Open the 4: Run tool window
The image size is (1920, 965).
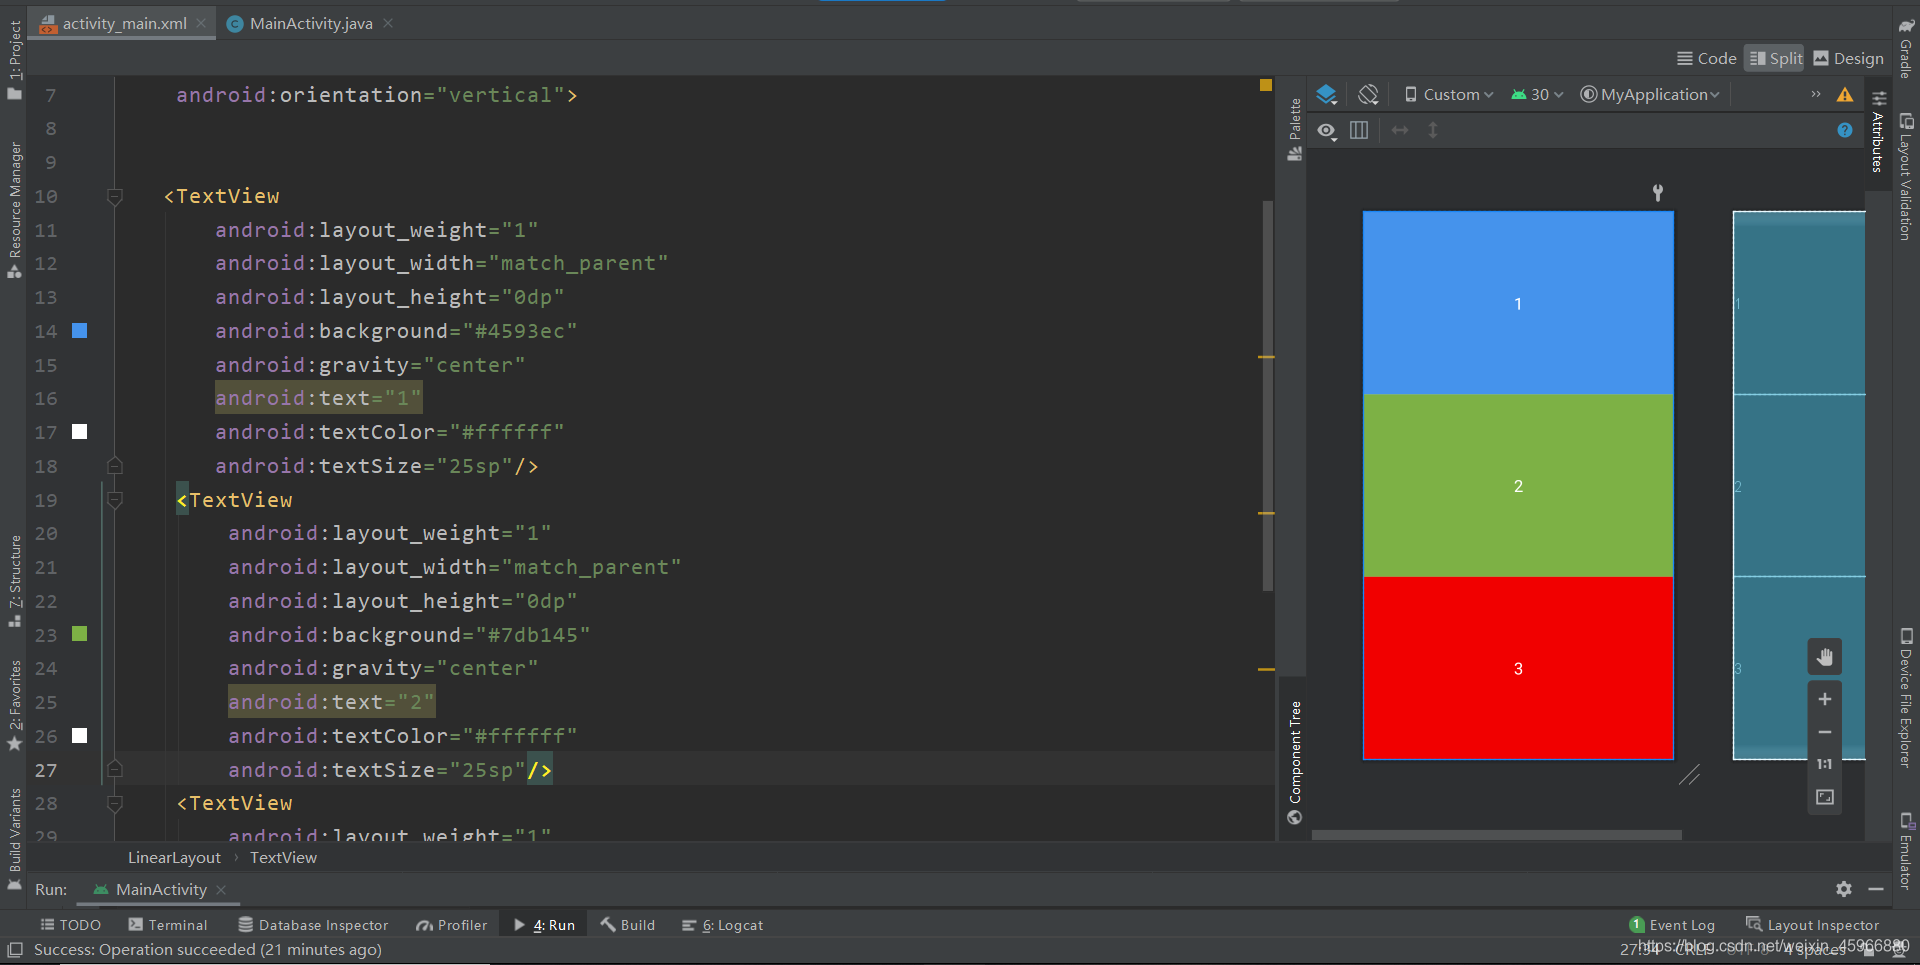(544, 925)
